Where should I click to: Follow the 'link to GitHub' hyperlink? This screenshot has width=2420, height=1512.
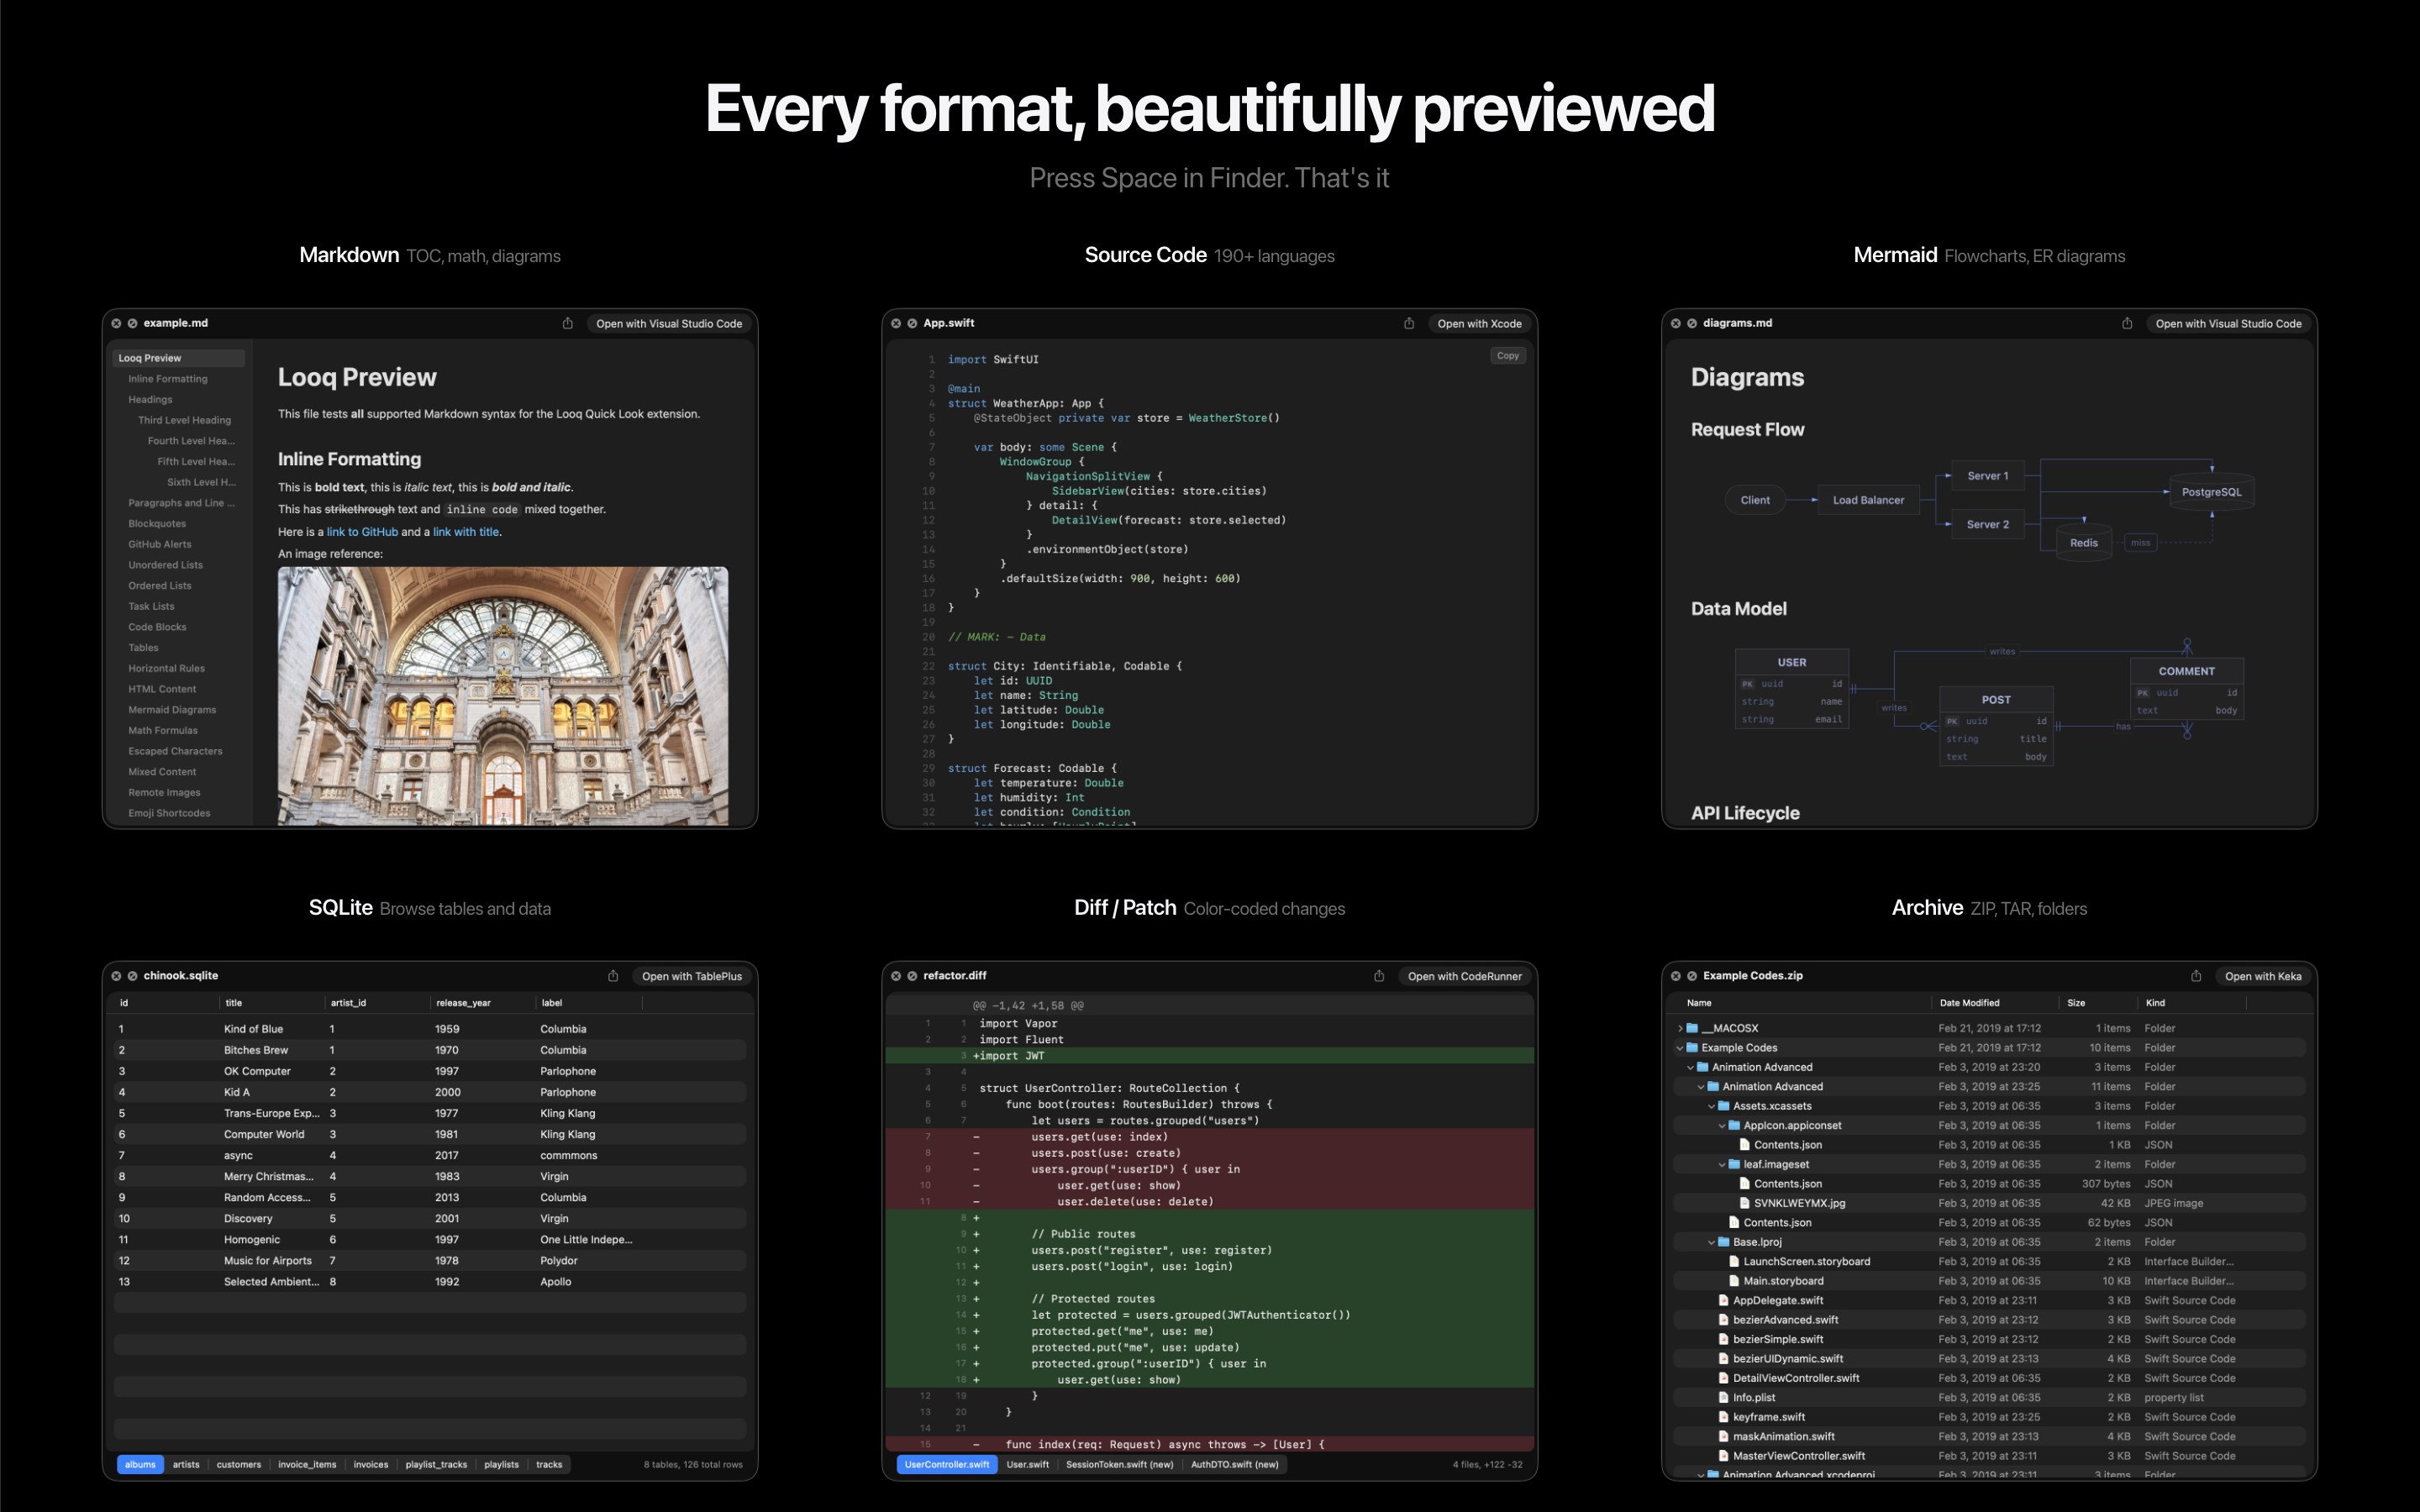(362, 532)
